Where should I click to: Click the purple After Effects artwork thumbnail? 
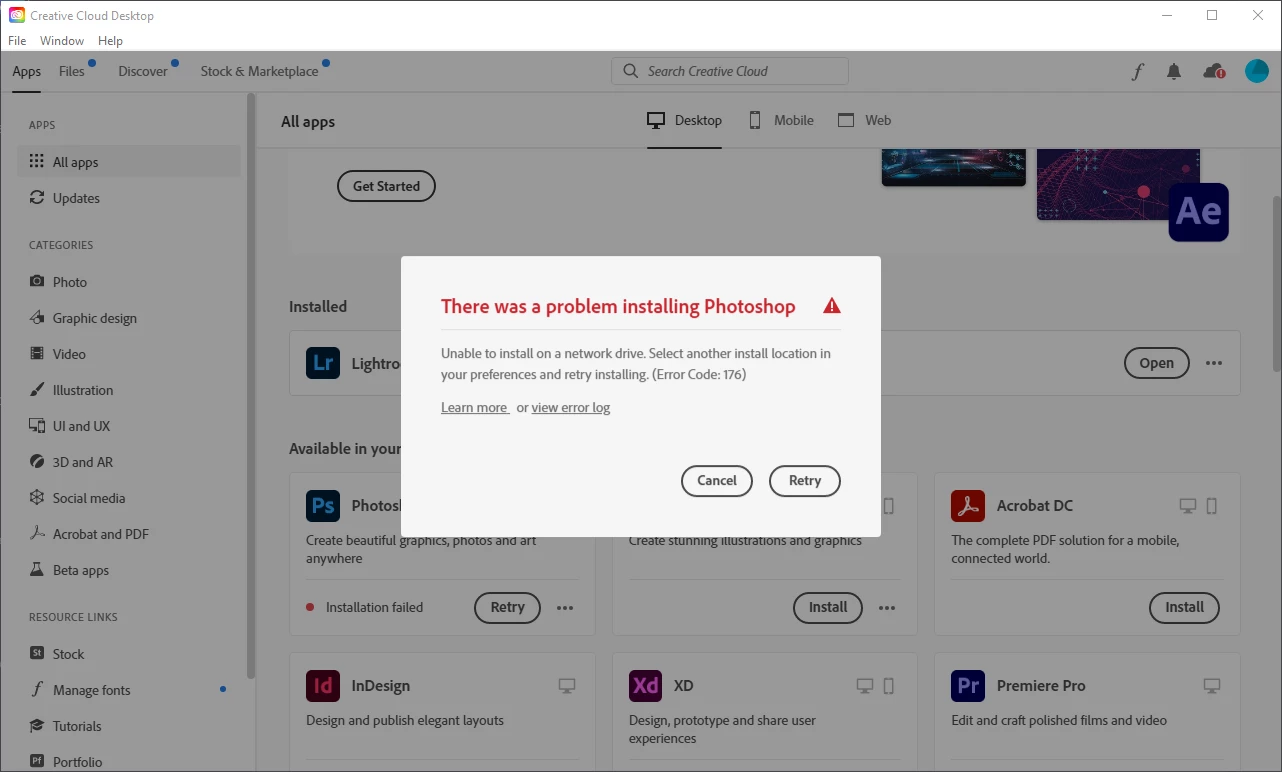1118,184
